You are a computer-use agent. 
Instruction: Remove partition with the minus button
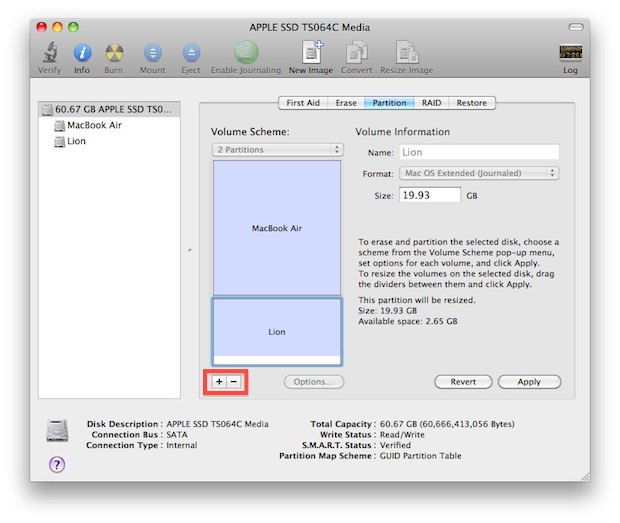click(x=234, y=382)
